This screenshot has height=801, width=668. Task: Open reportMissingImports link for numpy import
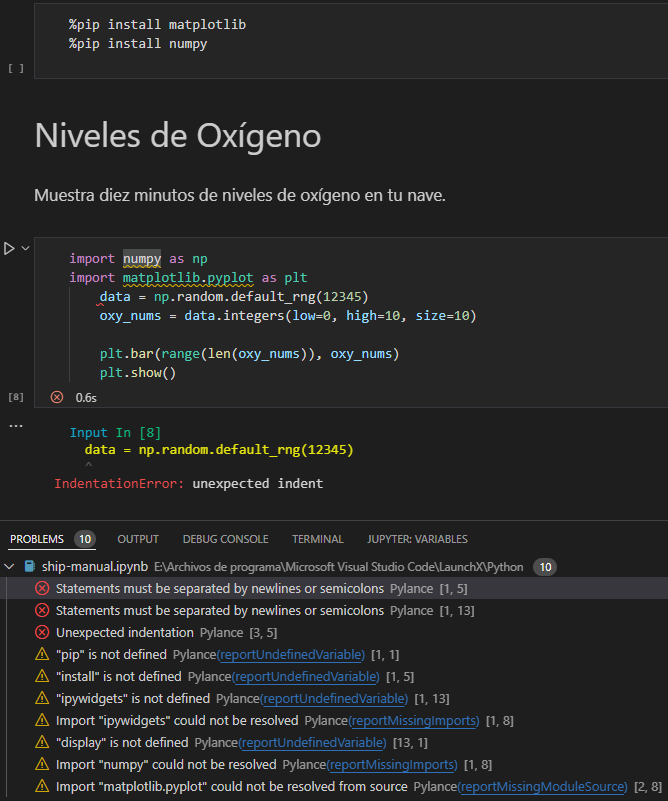click(x=392, y=764)
